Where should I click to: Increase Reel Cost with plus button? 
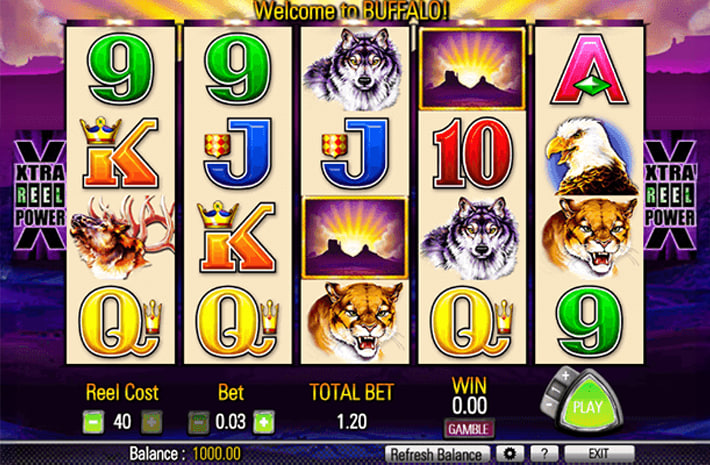(x=152, y=422)
